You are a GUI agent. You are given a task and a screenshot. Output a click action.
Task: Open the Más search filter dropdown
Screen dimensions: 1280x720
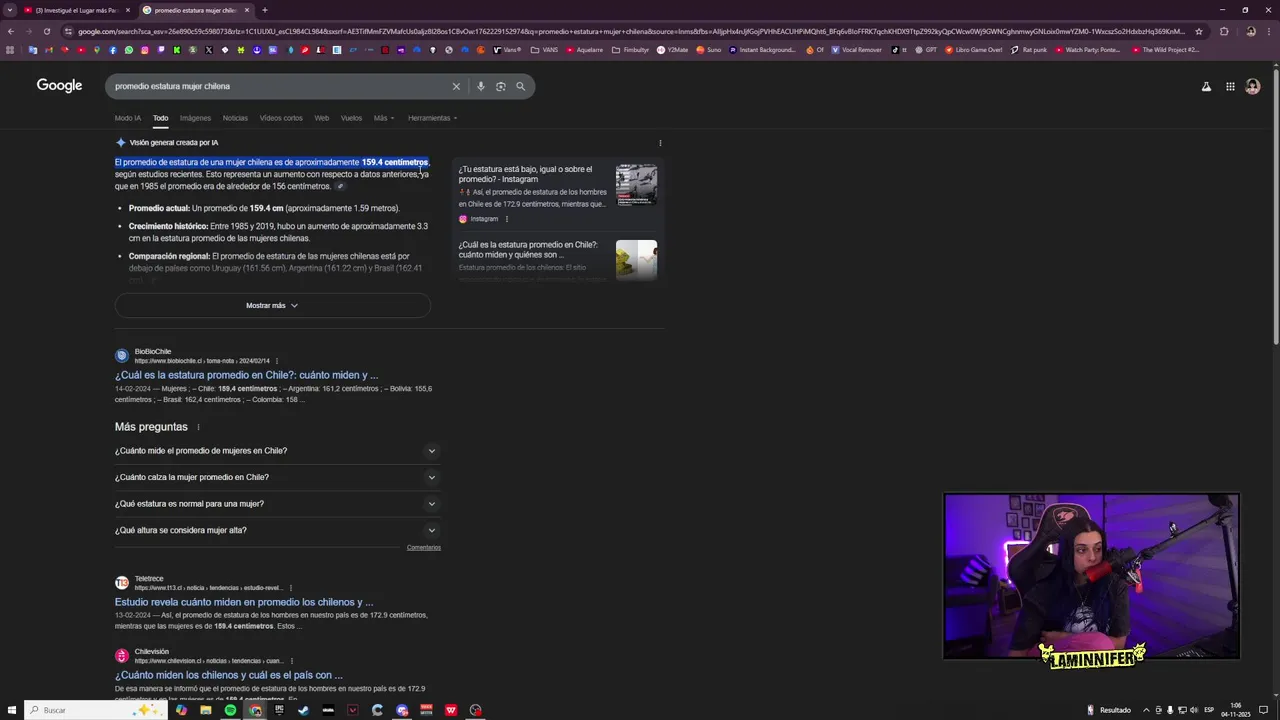click(x=384, y=118)
